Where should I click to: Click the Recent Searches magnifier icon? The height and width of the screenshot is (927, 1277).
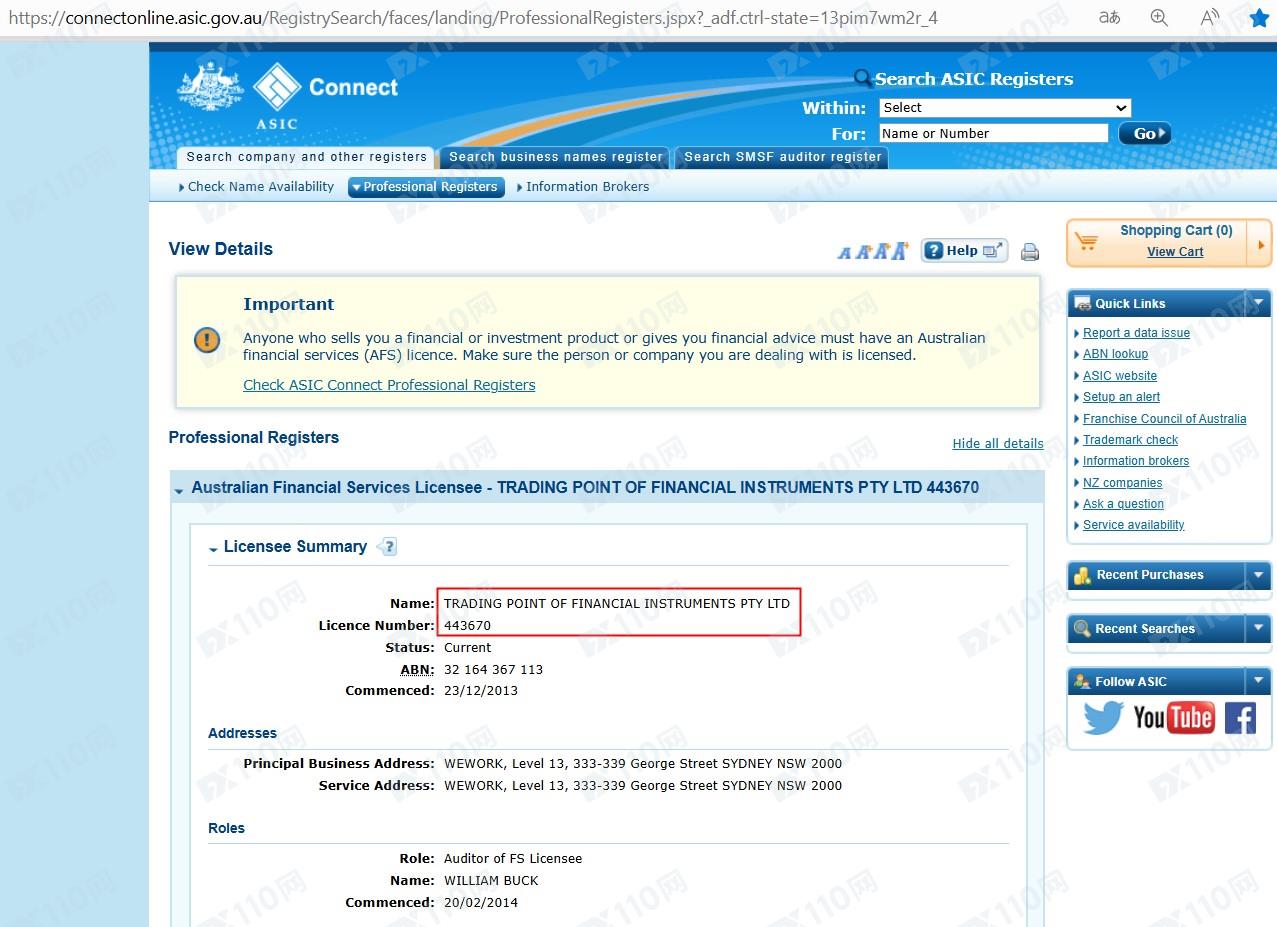point(1082,629)
